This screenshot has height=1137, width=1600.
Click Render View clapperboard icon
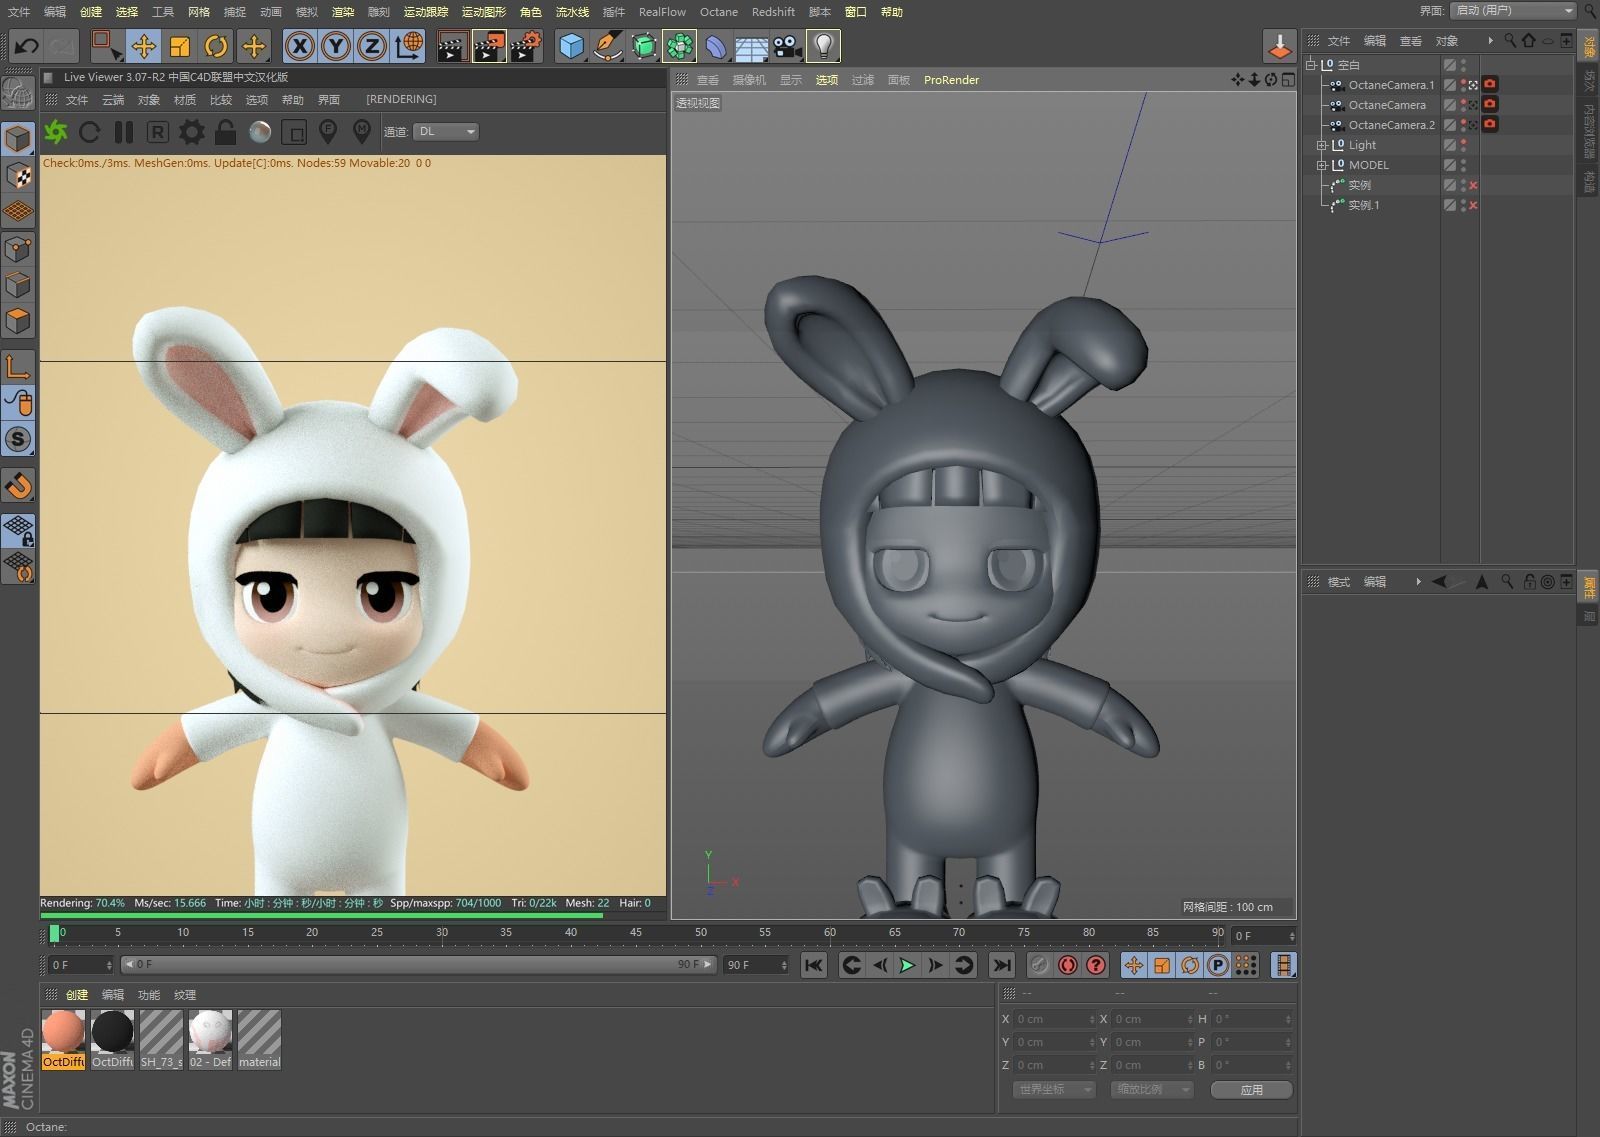coord(451,46)
